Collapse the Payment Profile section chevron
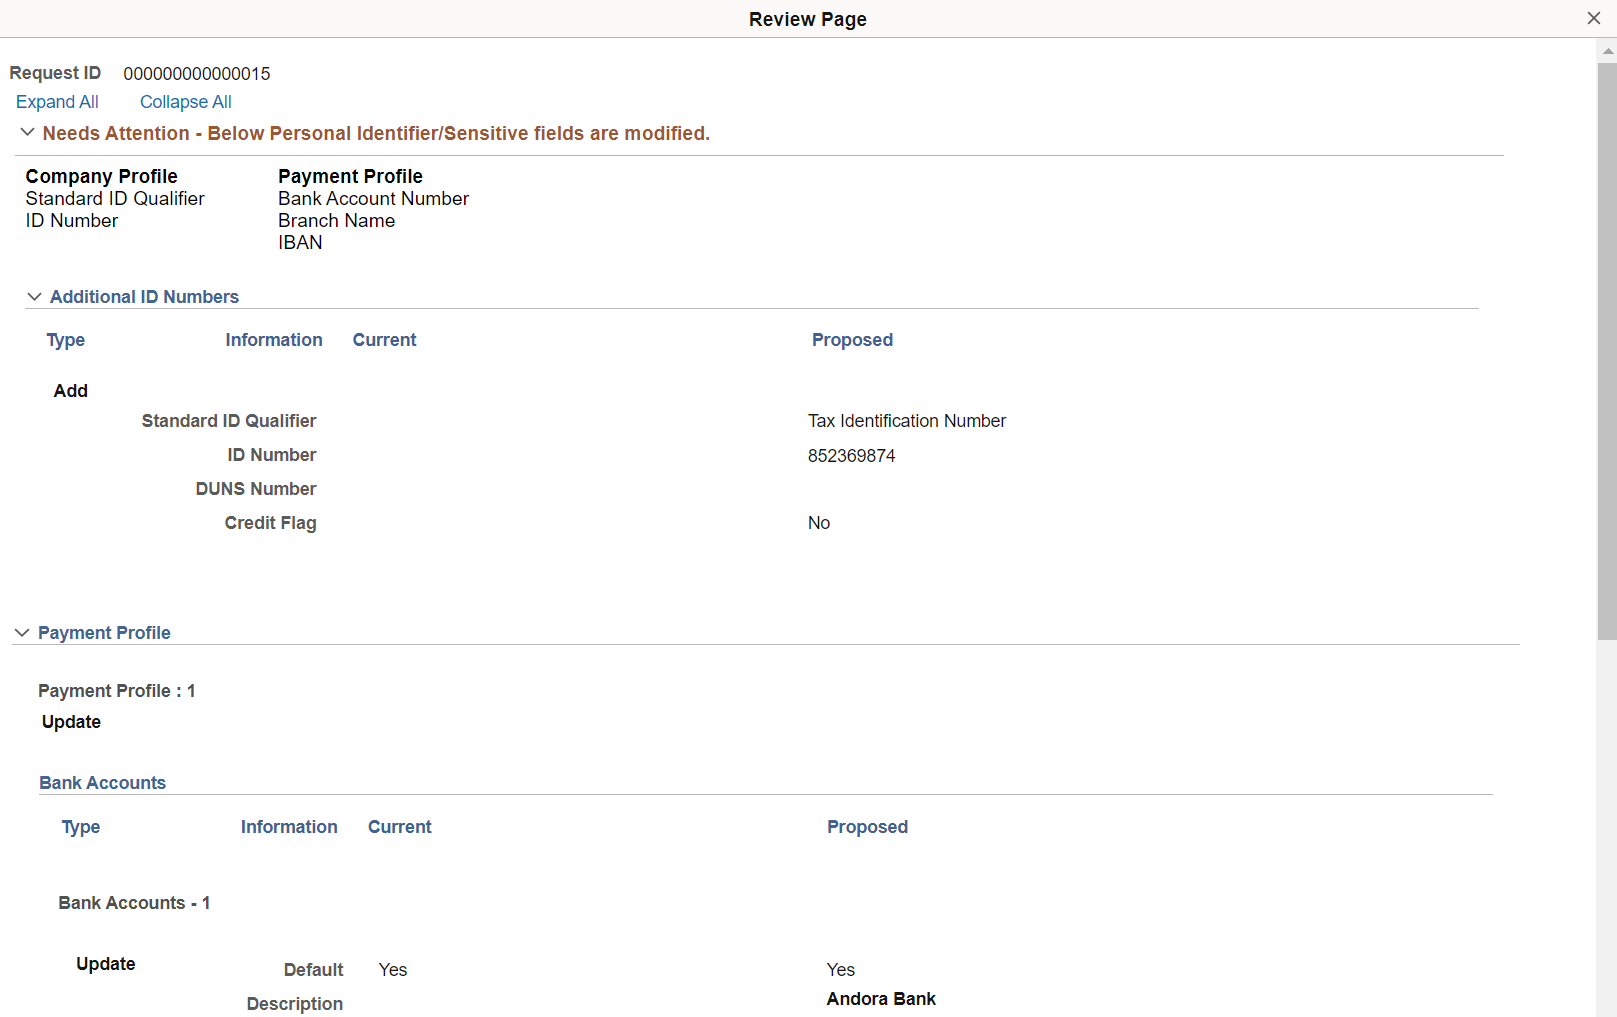 pos(22,632)
